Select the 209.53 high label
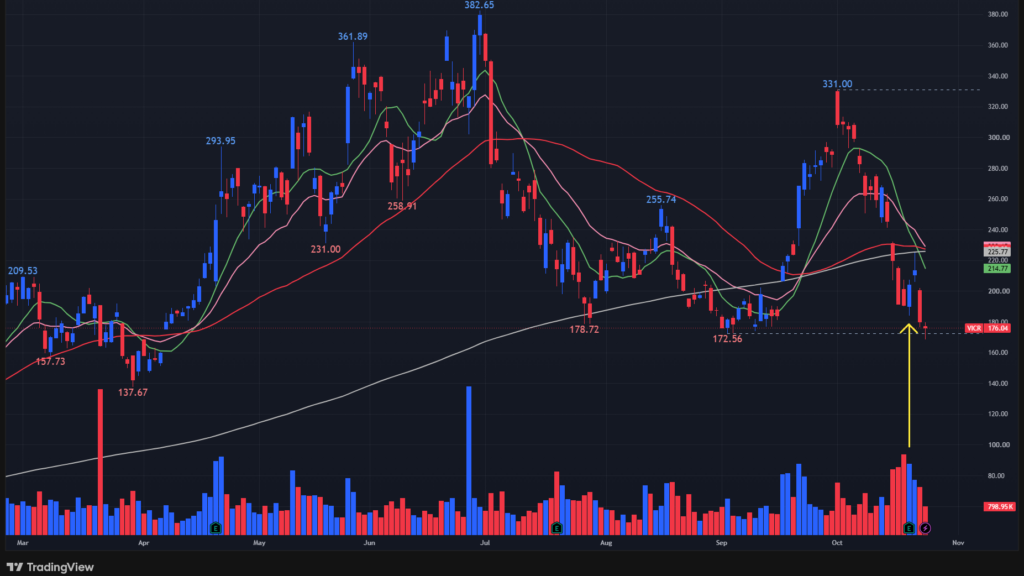The image size is (1024, 576). pos(22,270)
